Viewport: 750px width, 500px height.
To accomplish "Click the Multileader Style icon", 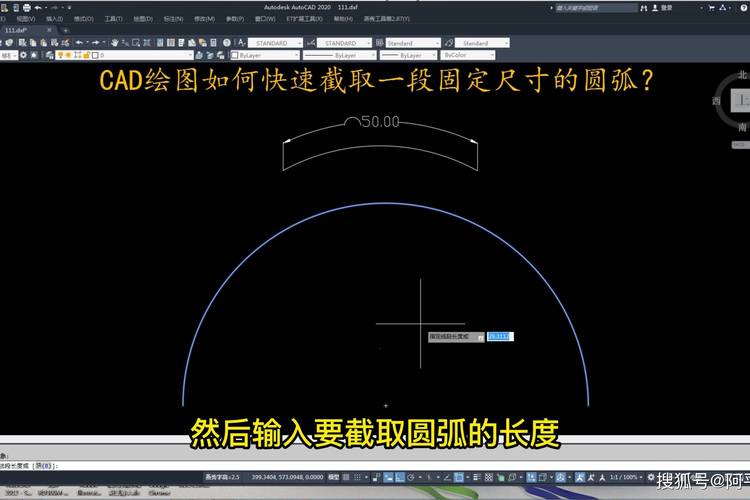I will (449, 43).
